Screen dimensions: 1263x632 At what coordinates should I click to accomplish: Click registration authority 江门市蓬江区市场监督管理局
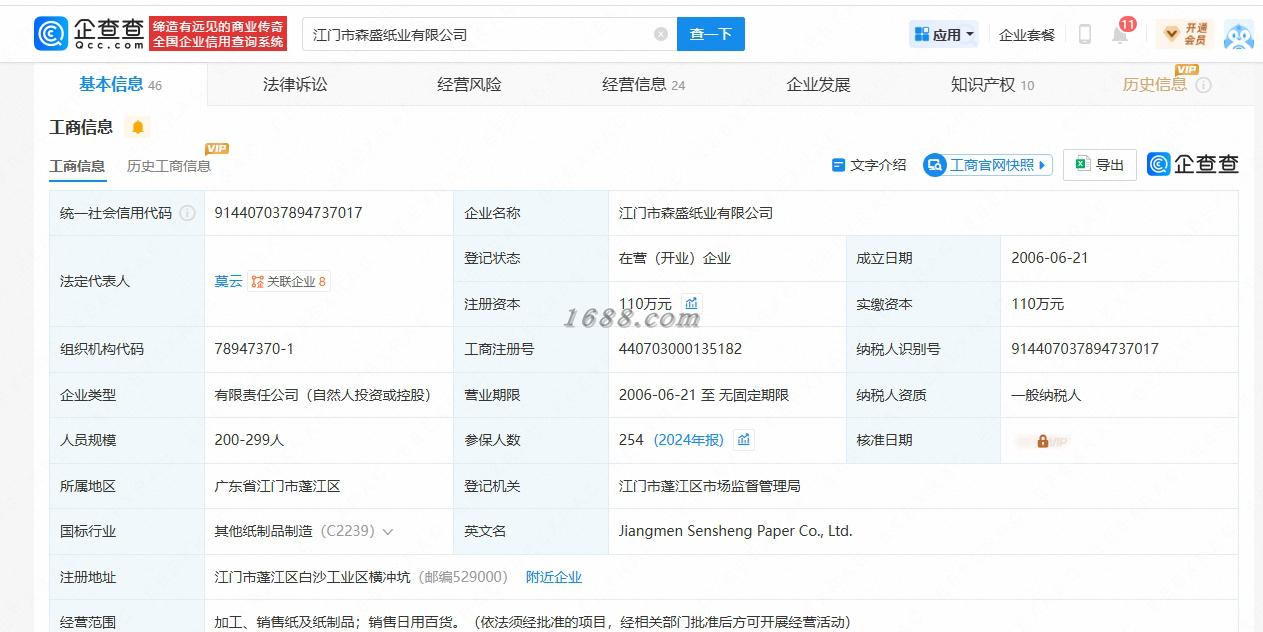click(710, 486)
